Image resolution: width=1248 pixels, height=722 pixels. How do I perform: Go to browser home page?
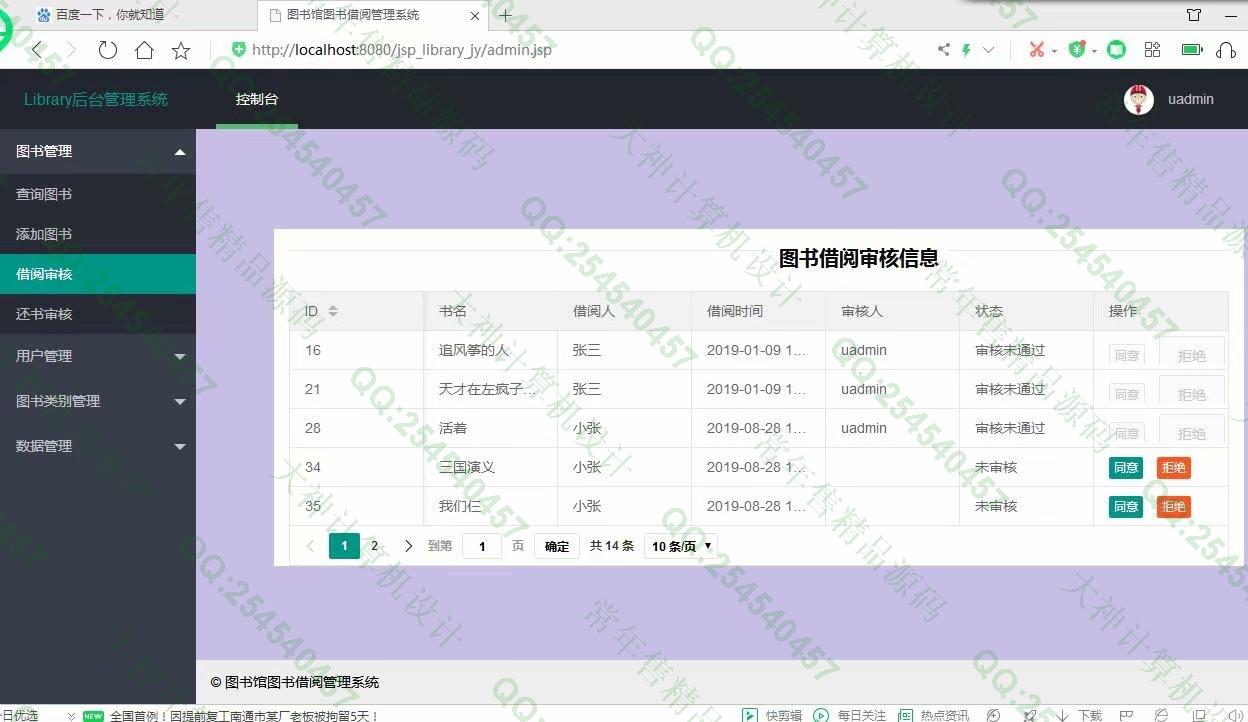click(x=144, y=50)
